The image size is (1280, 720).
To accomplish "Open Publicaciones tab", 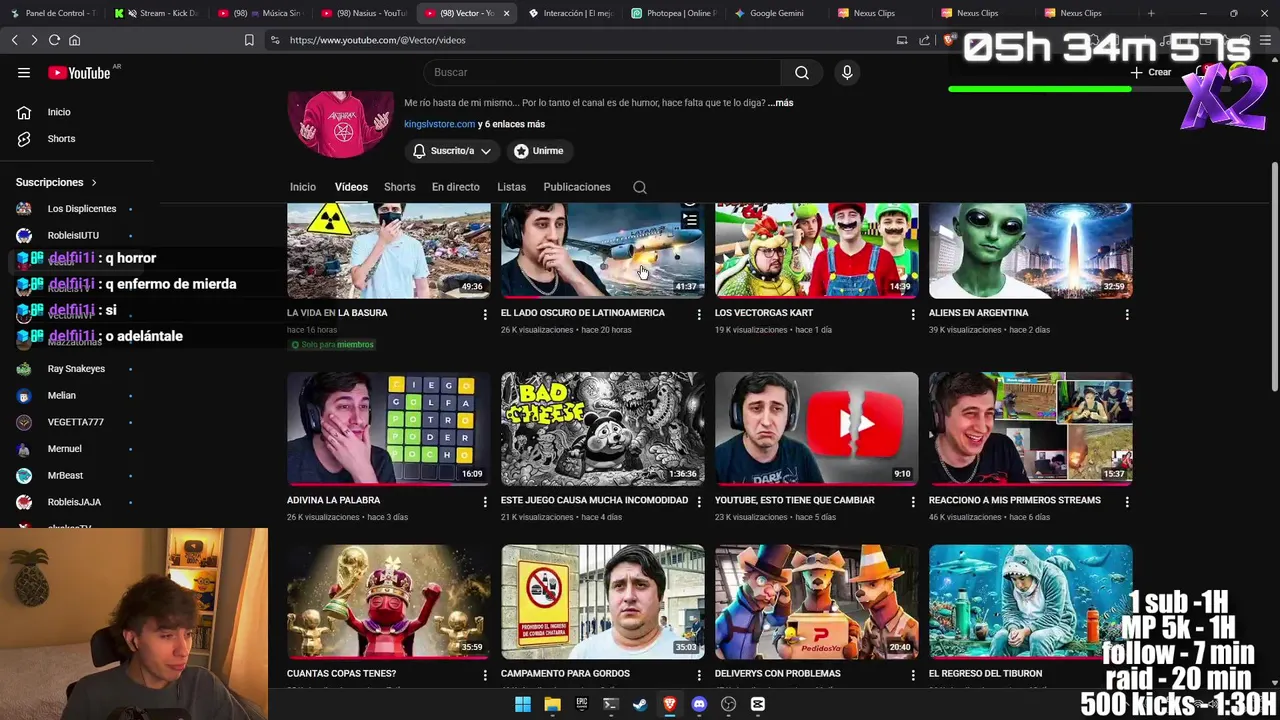I will pos(577,187).
